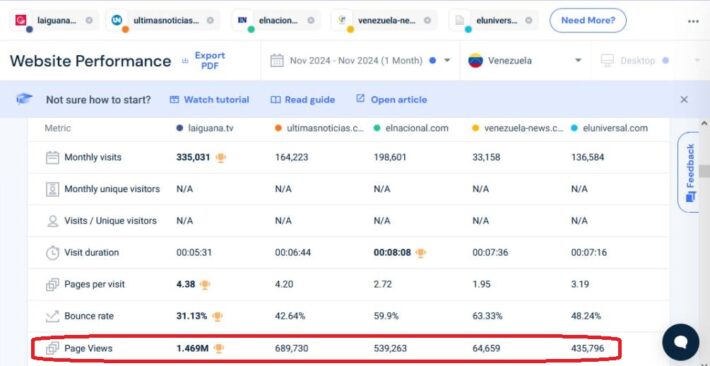Click the 33,158 monthly visits value

487,158
